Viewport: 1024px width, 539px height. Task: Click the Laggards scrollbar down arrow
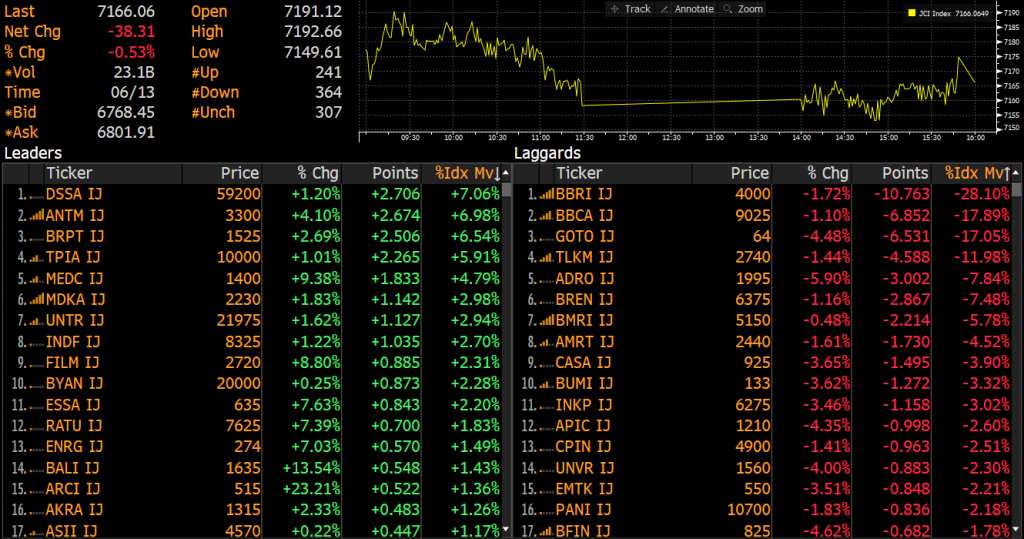coord(1016,529)
